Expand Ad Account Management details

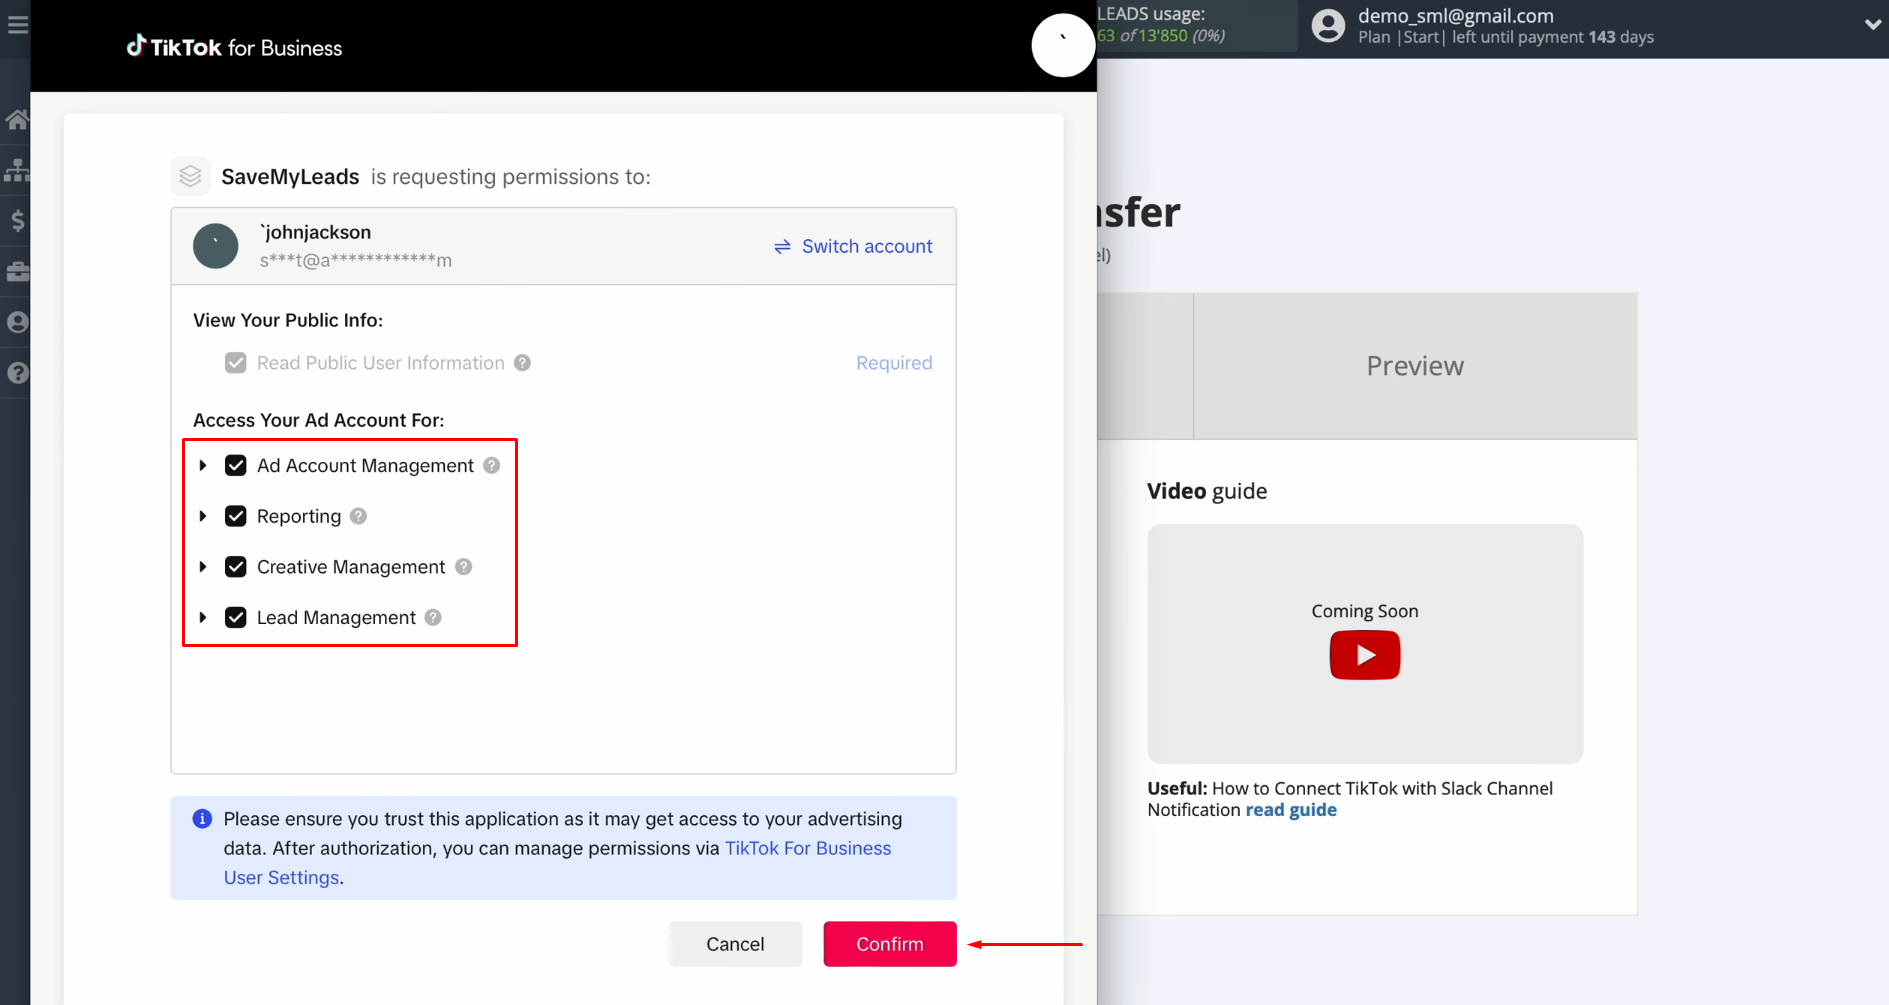point(203,466)
